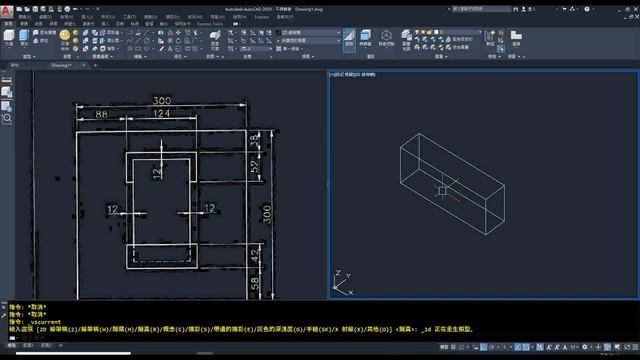Expand the Draw (繪製) panel
640x360 pixels.
140,57
